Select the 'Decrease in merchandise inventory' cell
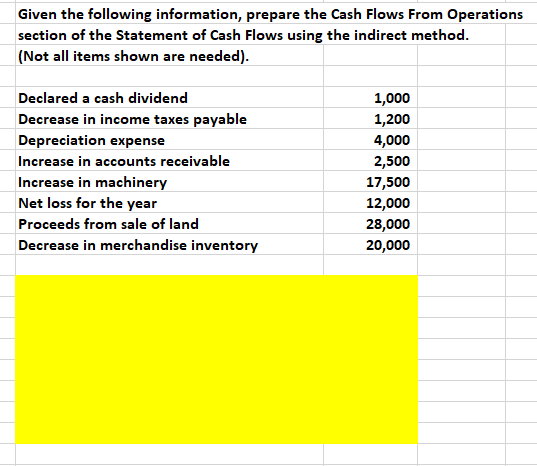 pos(169,245)
